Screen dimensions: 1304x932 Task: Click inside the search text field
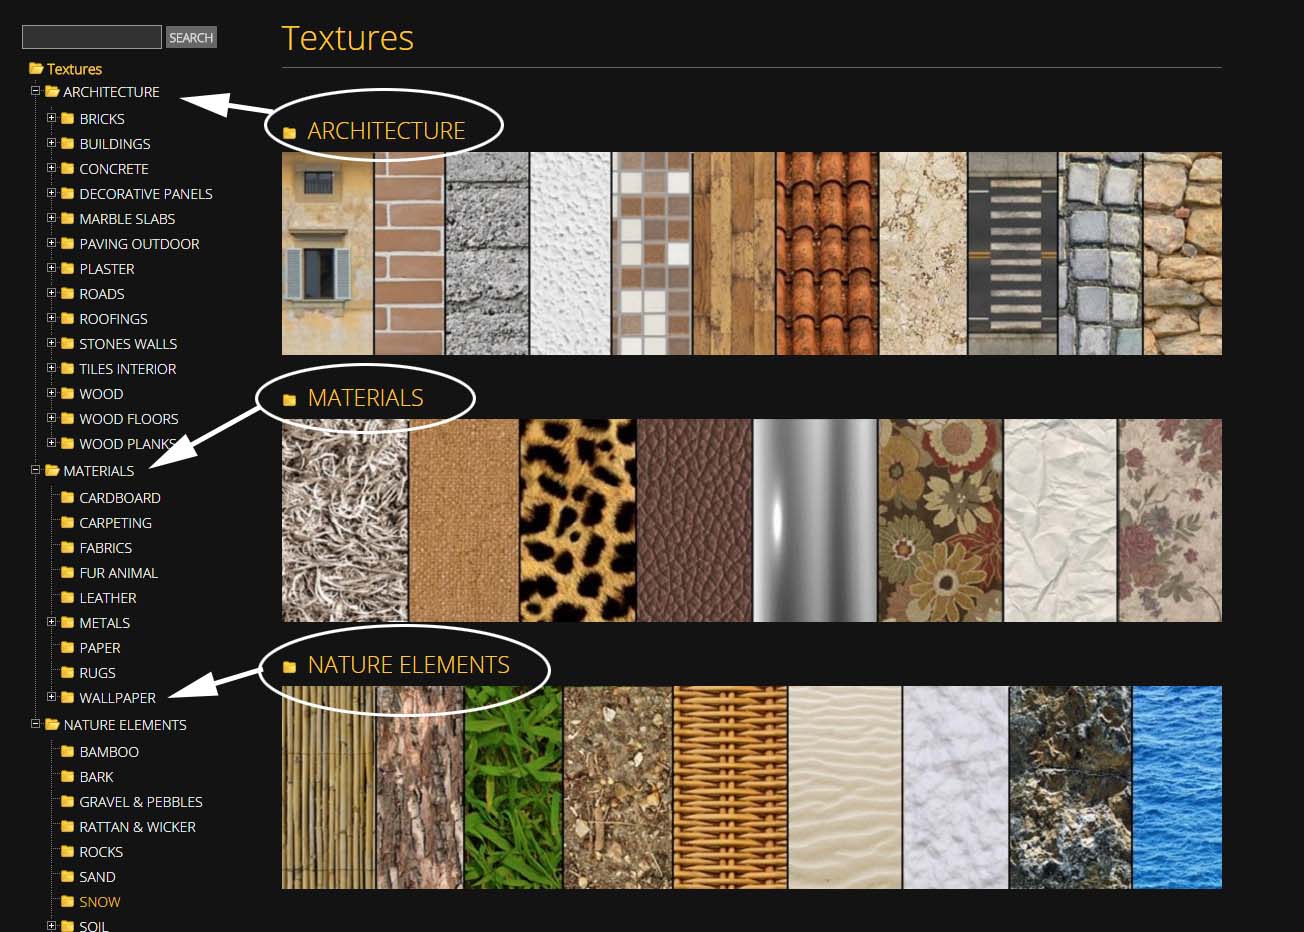point(91,36)
